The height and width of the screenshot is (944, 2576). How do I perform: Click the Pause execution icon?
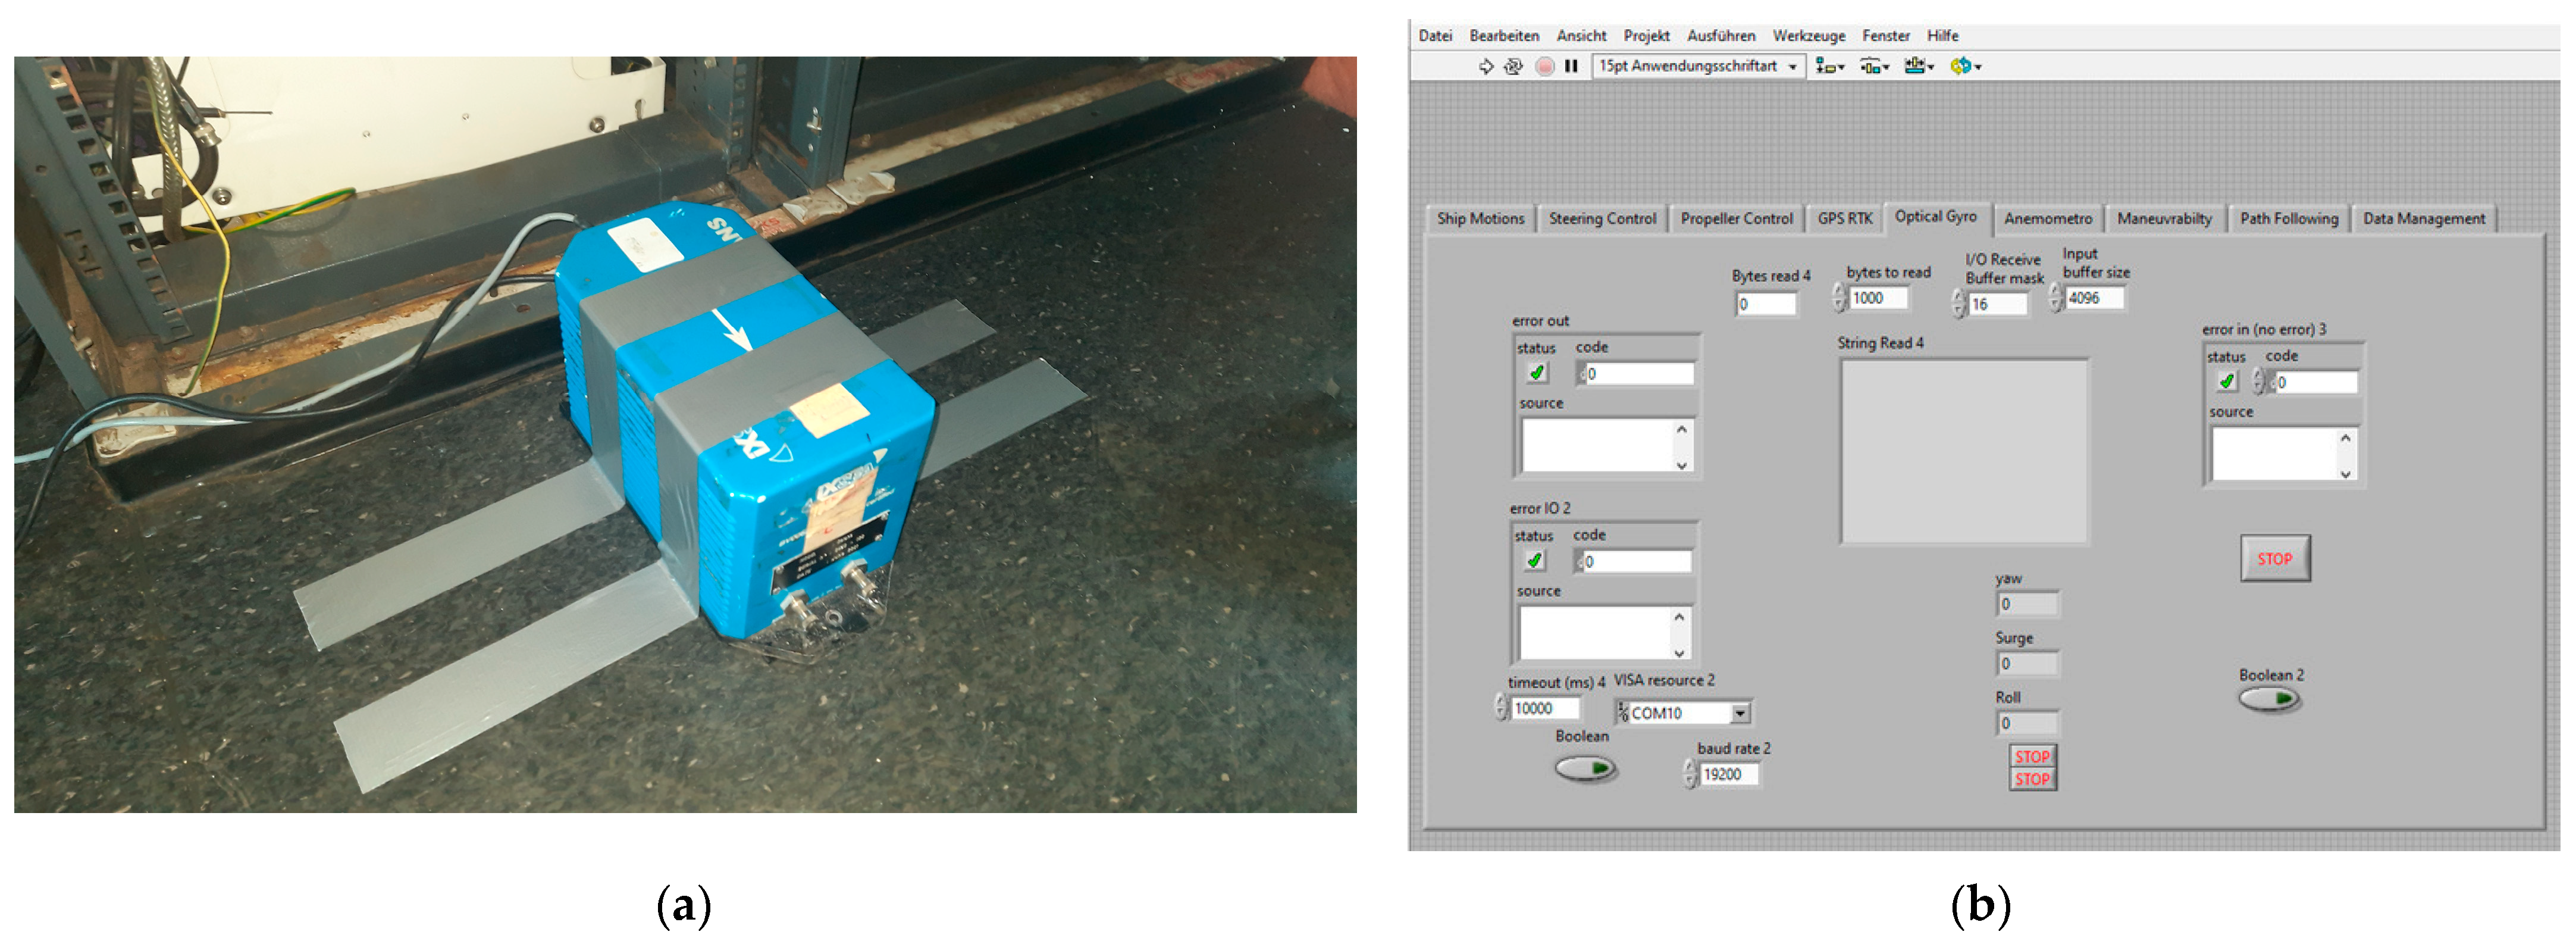click(x=1571, y=66)
